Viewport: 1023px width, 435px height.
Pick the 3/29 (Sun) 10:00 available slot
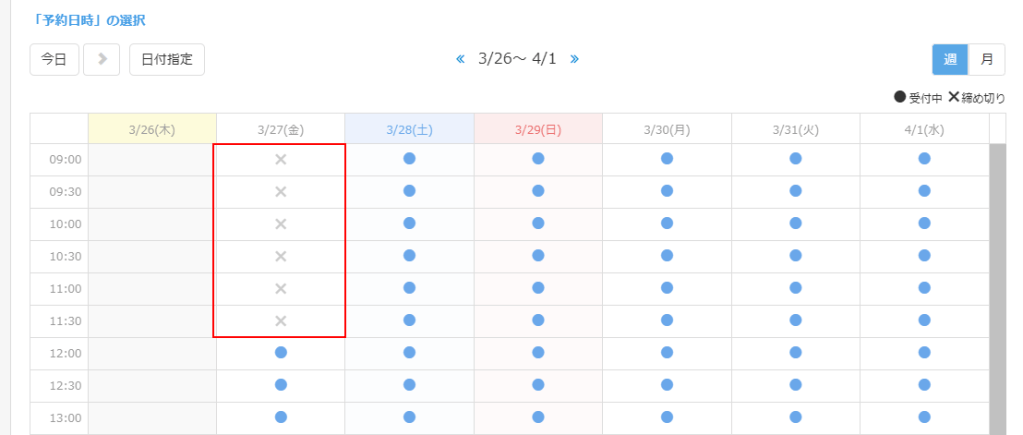pos(538,223)
